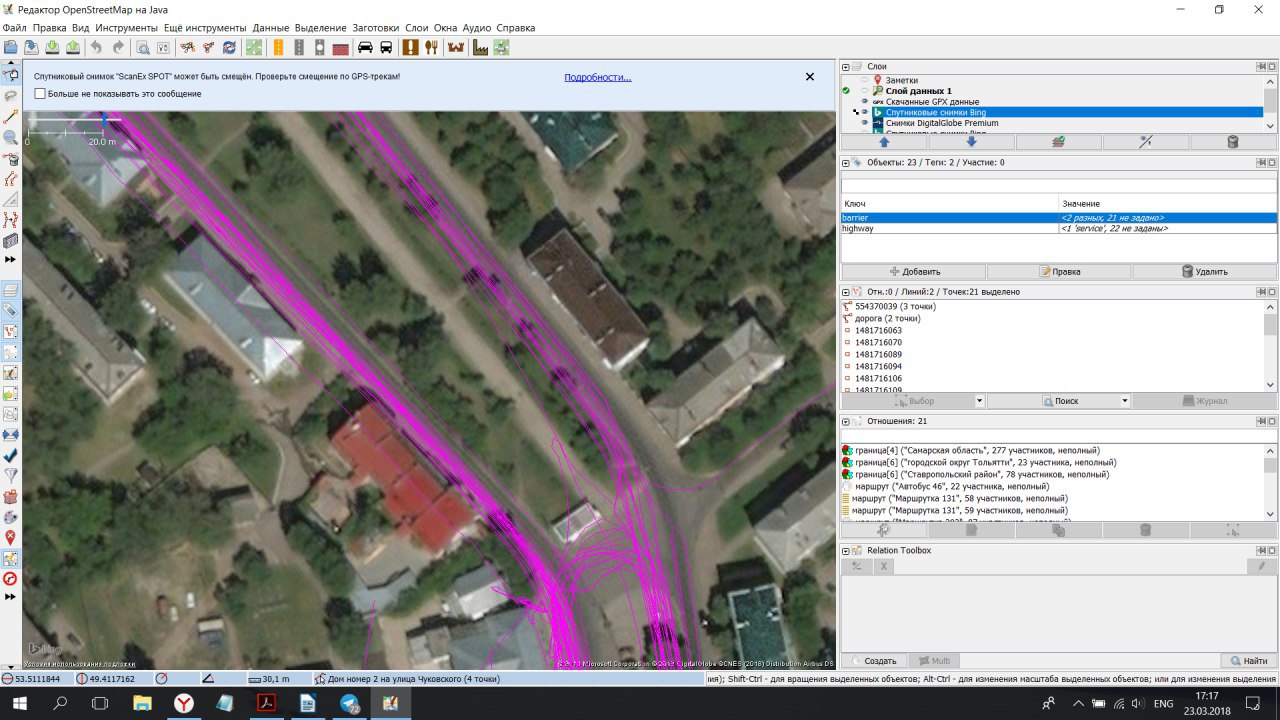The height and width of the screenshot is (720, 1280).
Task: Delete the selected layer with trash icon
Action: pos(1233,142)
